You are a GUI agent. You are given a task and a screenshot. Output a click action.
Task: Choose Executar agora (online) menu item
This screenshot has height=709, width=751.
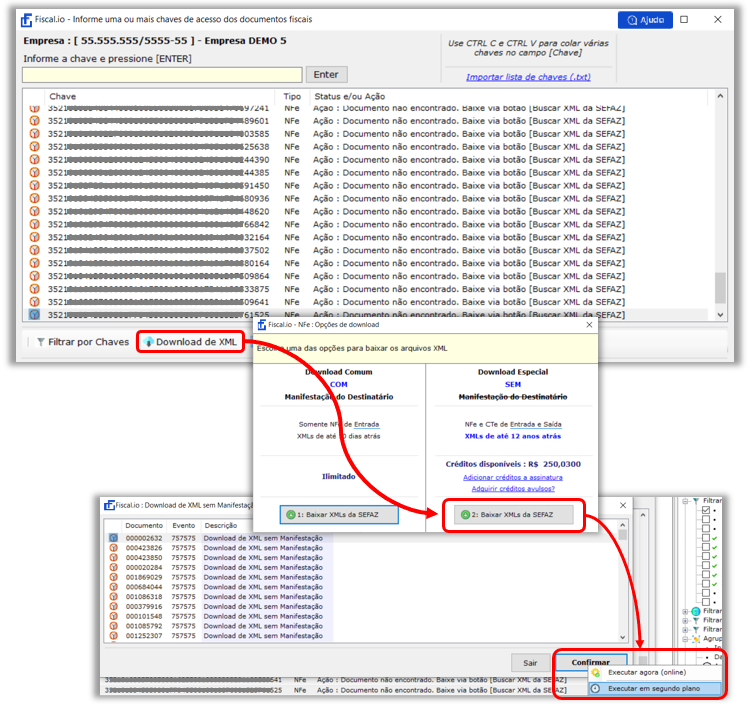click(x=654, y=673)
